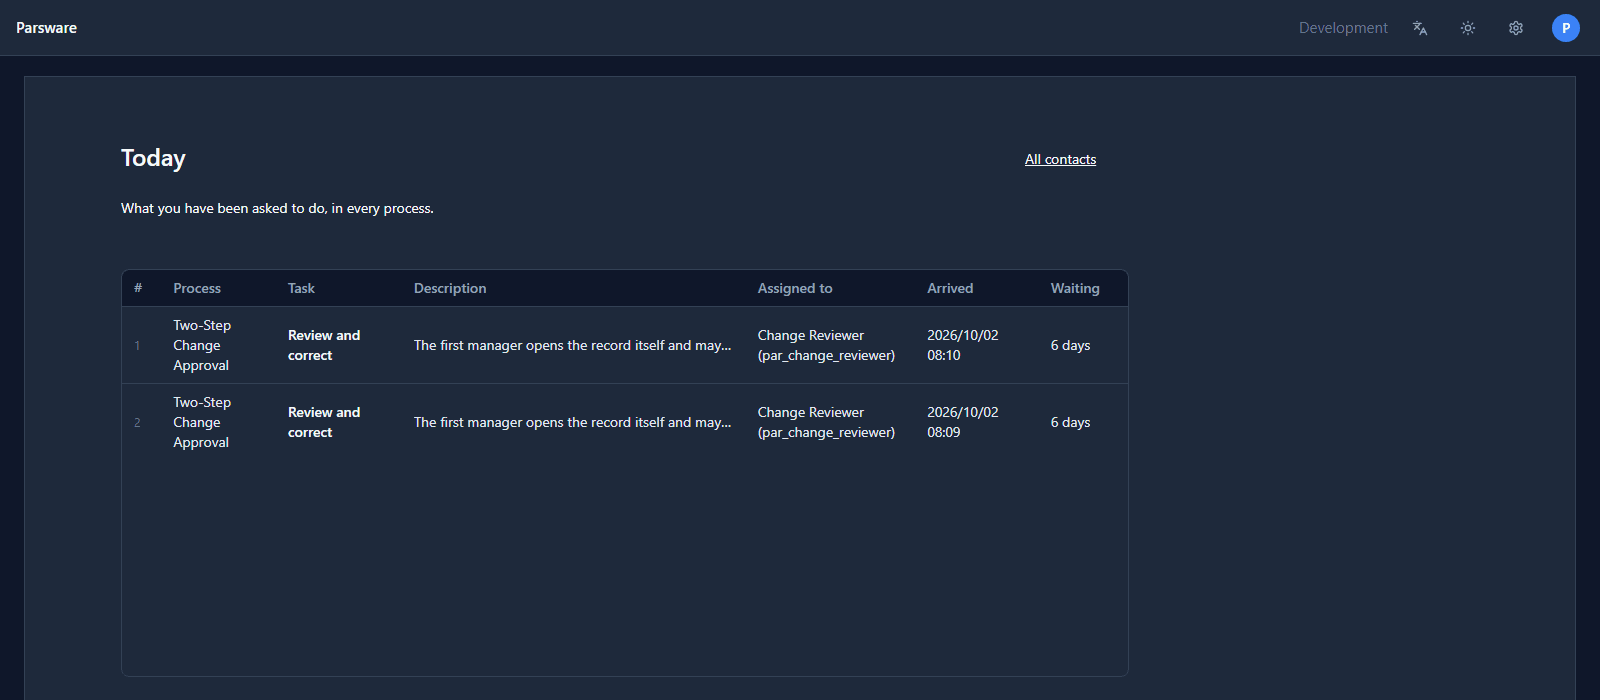Open Review and correct task arrived 08:09
Viewport: 1600px width, 700px height.
pyautogui.click(x=324, y=422)
